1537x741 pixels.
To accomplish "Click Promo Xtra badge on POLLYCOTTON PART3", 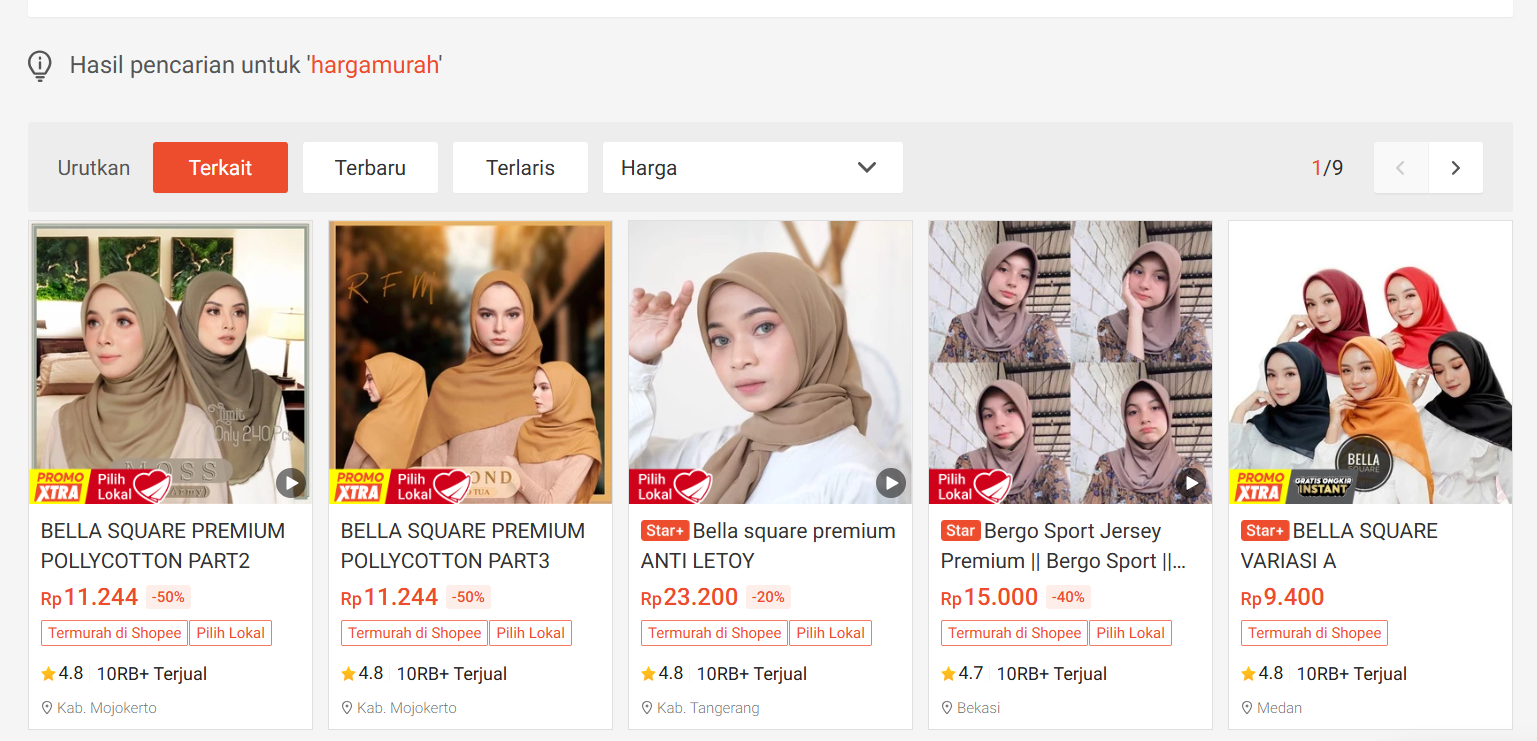I will coord(358,486).
